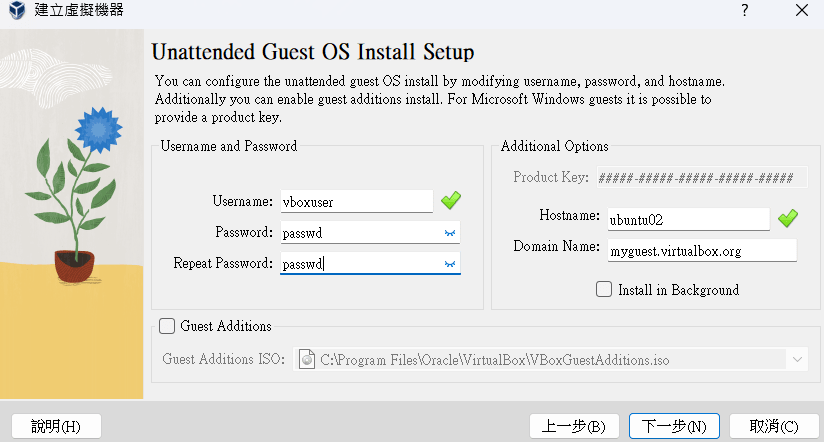Show password with the Password eye icon

[x=450, y=232]
